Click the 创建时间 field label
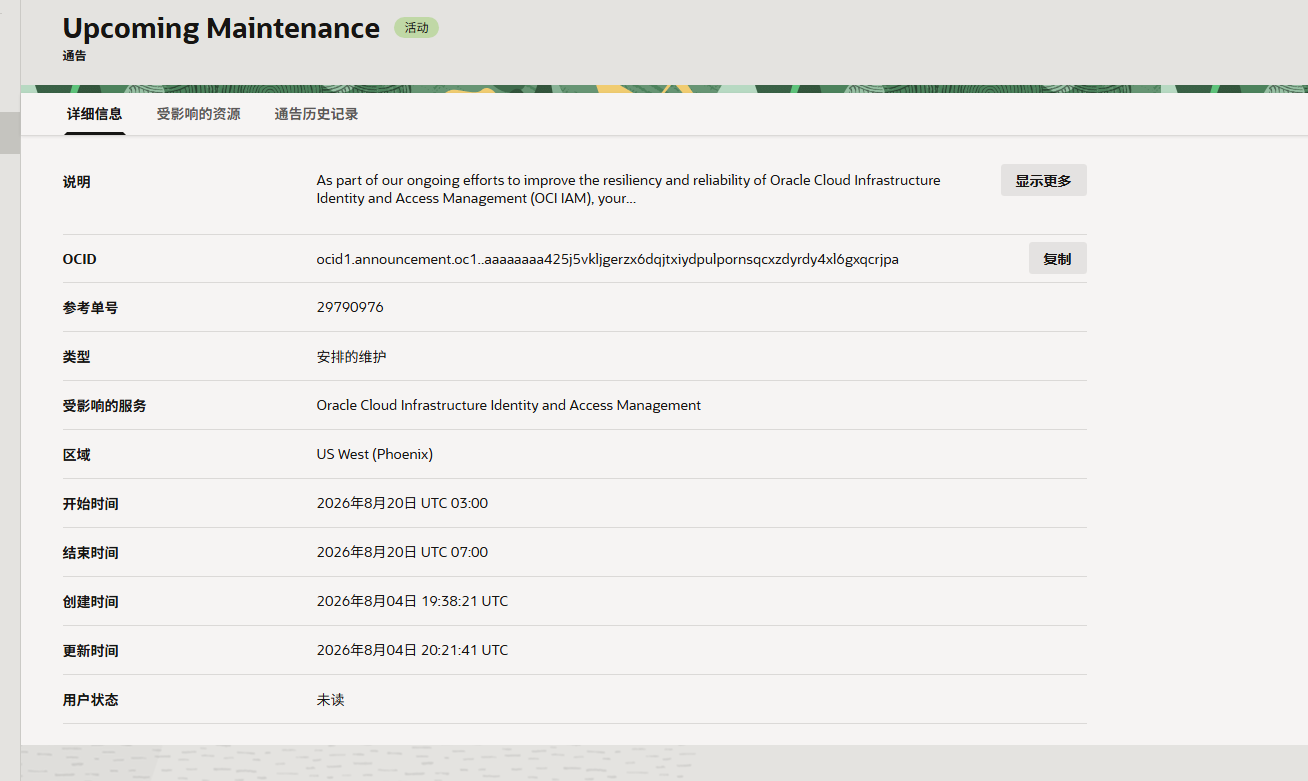1308x781 pixels. point(90,602)
